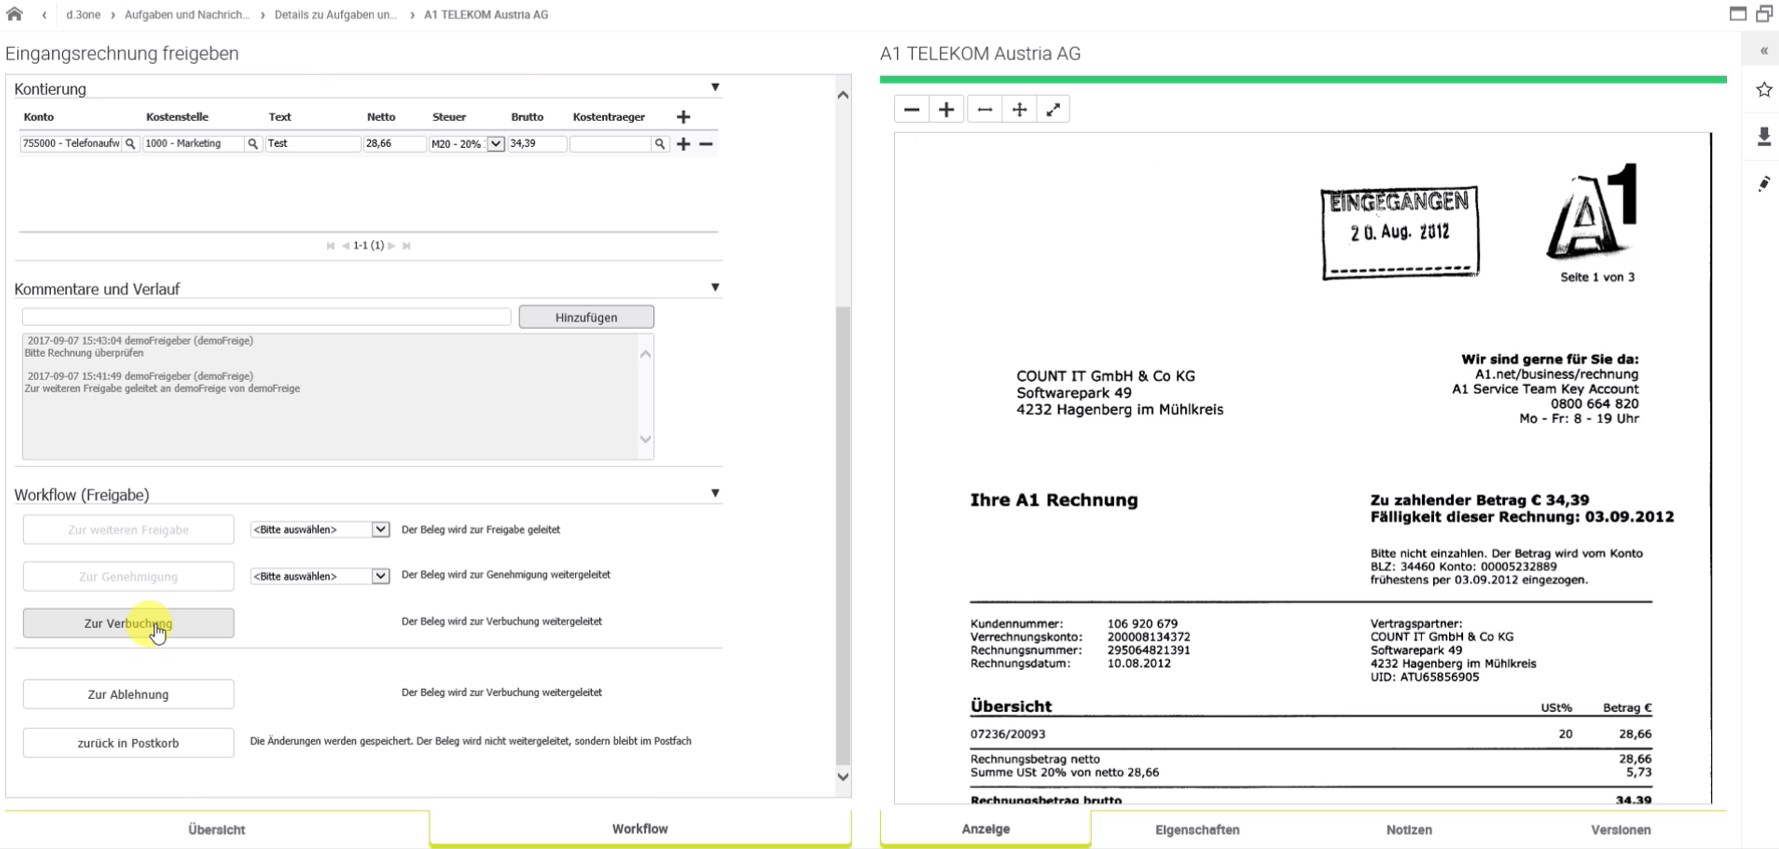The width and height of the screenshot is (1779, 849).
Task: Open the 'Aufgaben und Nachrich...' breadcrumb
Action: (187, 15)
